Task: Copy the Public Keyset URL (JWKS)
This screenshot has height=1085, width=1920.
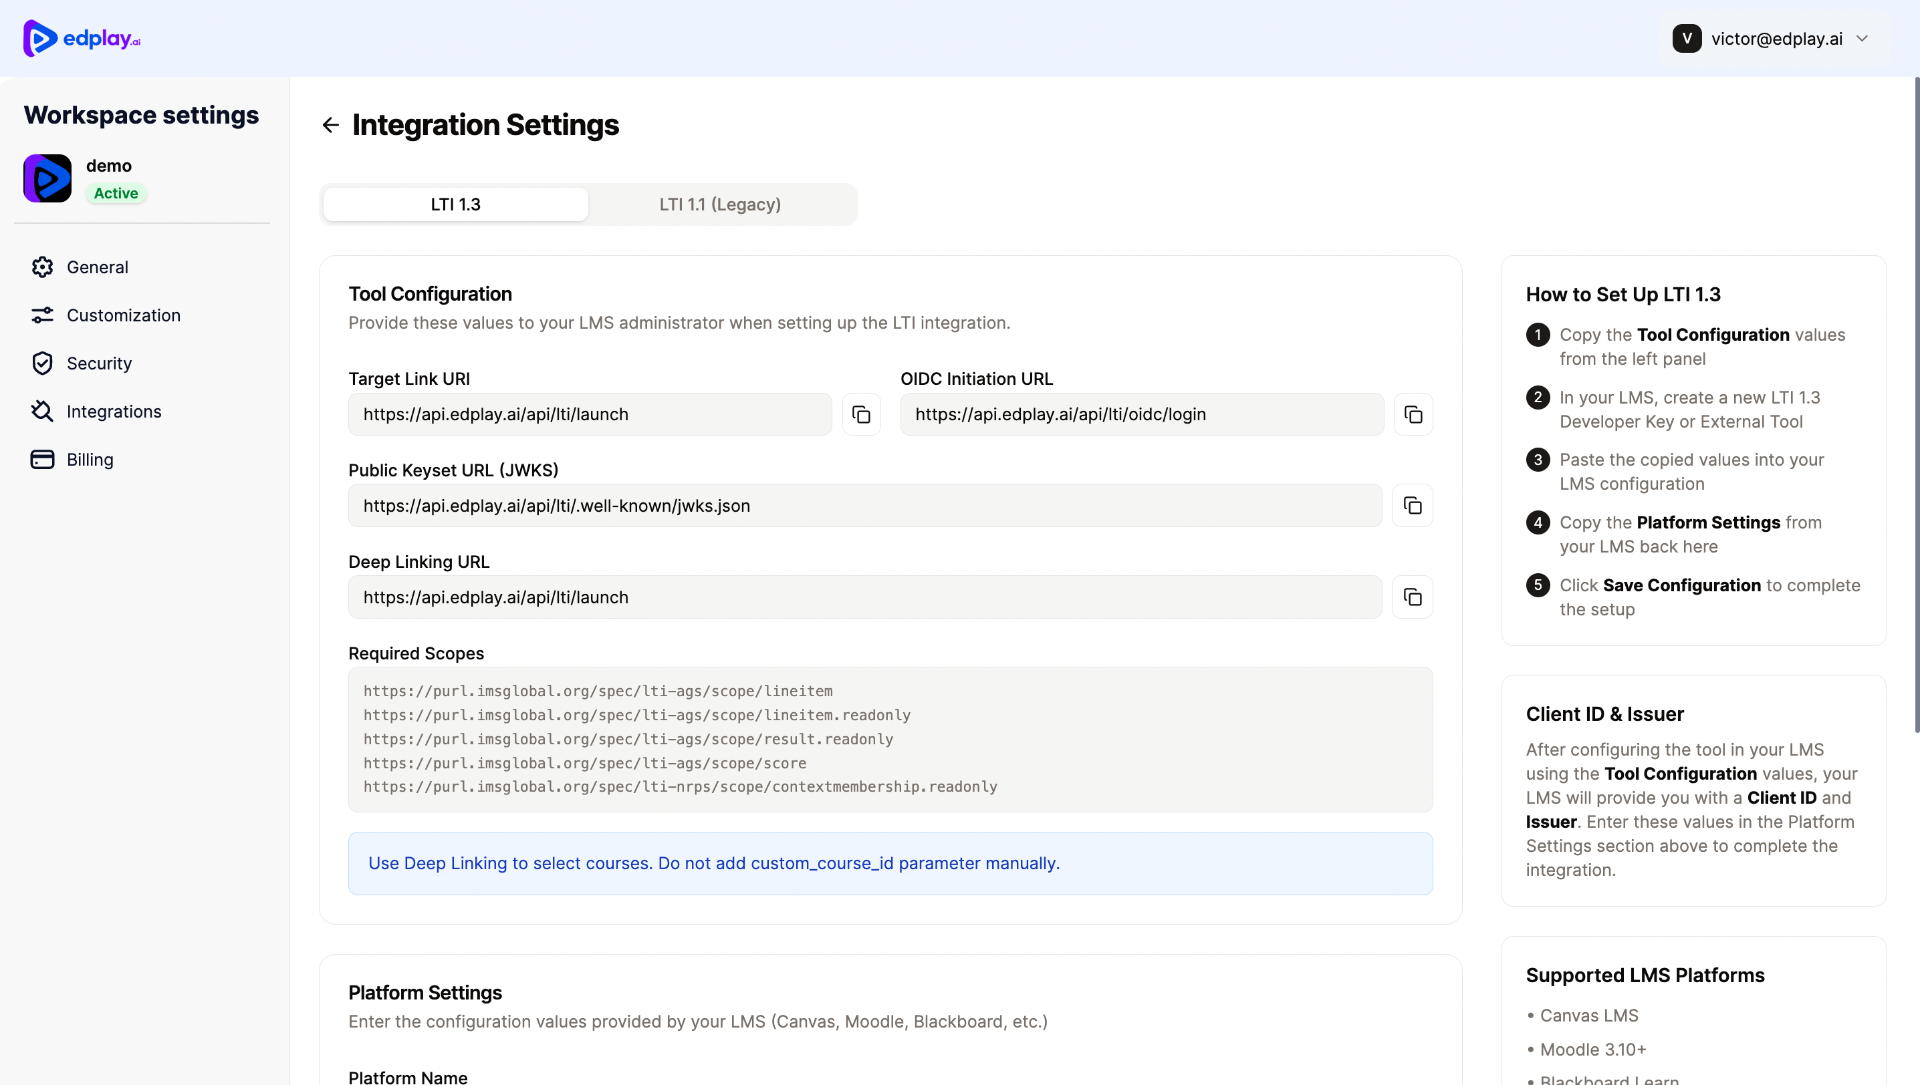Action: 1412,505
